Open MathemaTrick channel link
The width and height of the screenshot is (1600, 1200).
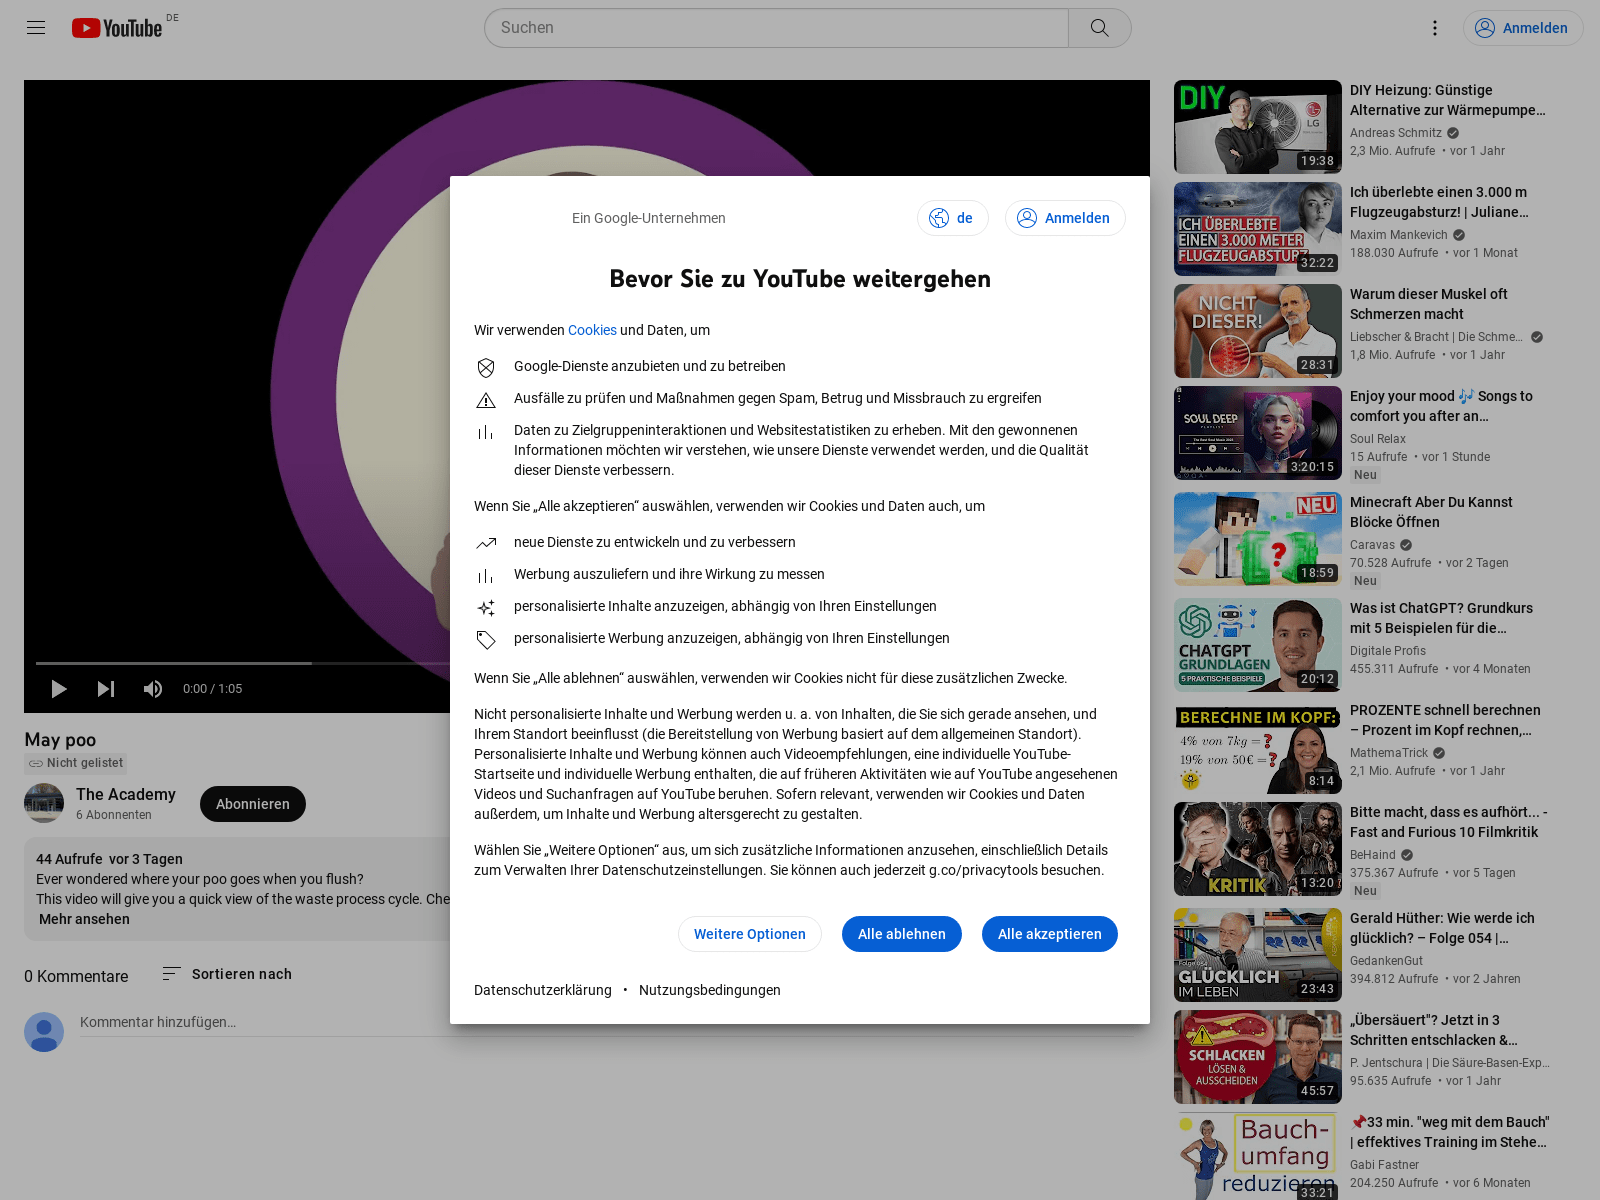(x=1389, y=753)
